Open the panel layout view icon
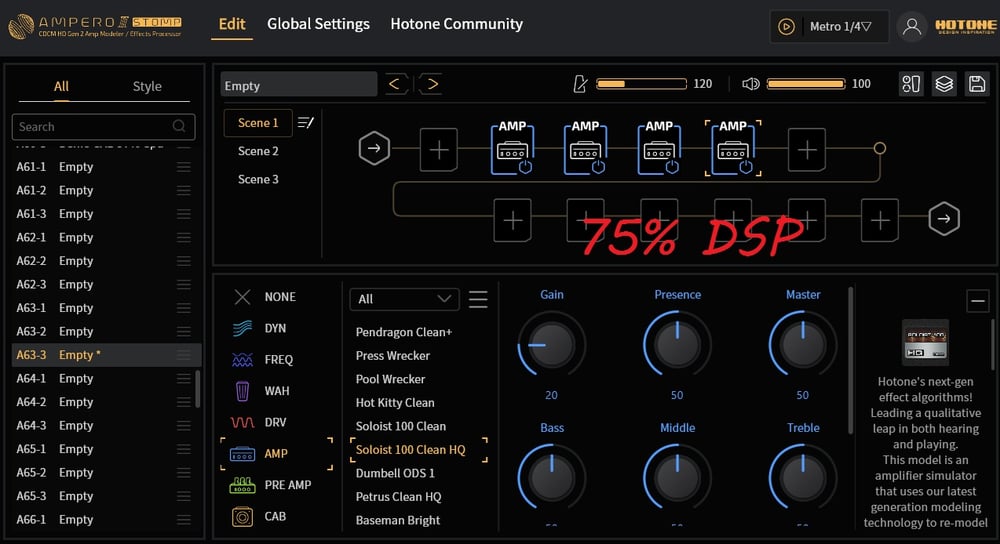 911,84
